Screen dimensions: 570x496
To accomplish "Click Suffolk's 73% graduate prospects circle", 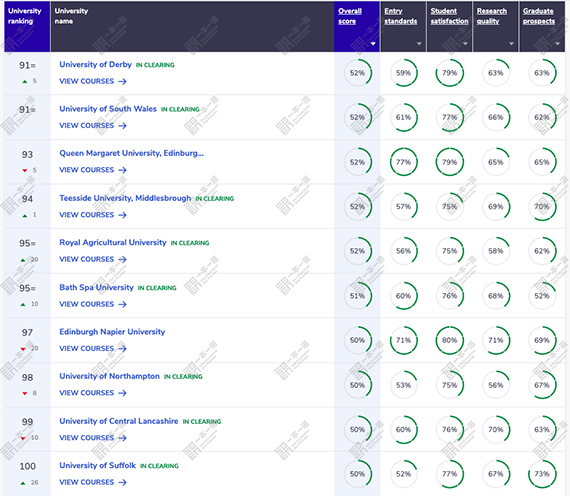I will coord(542,474).
